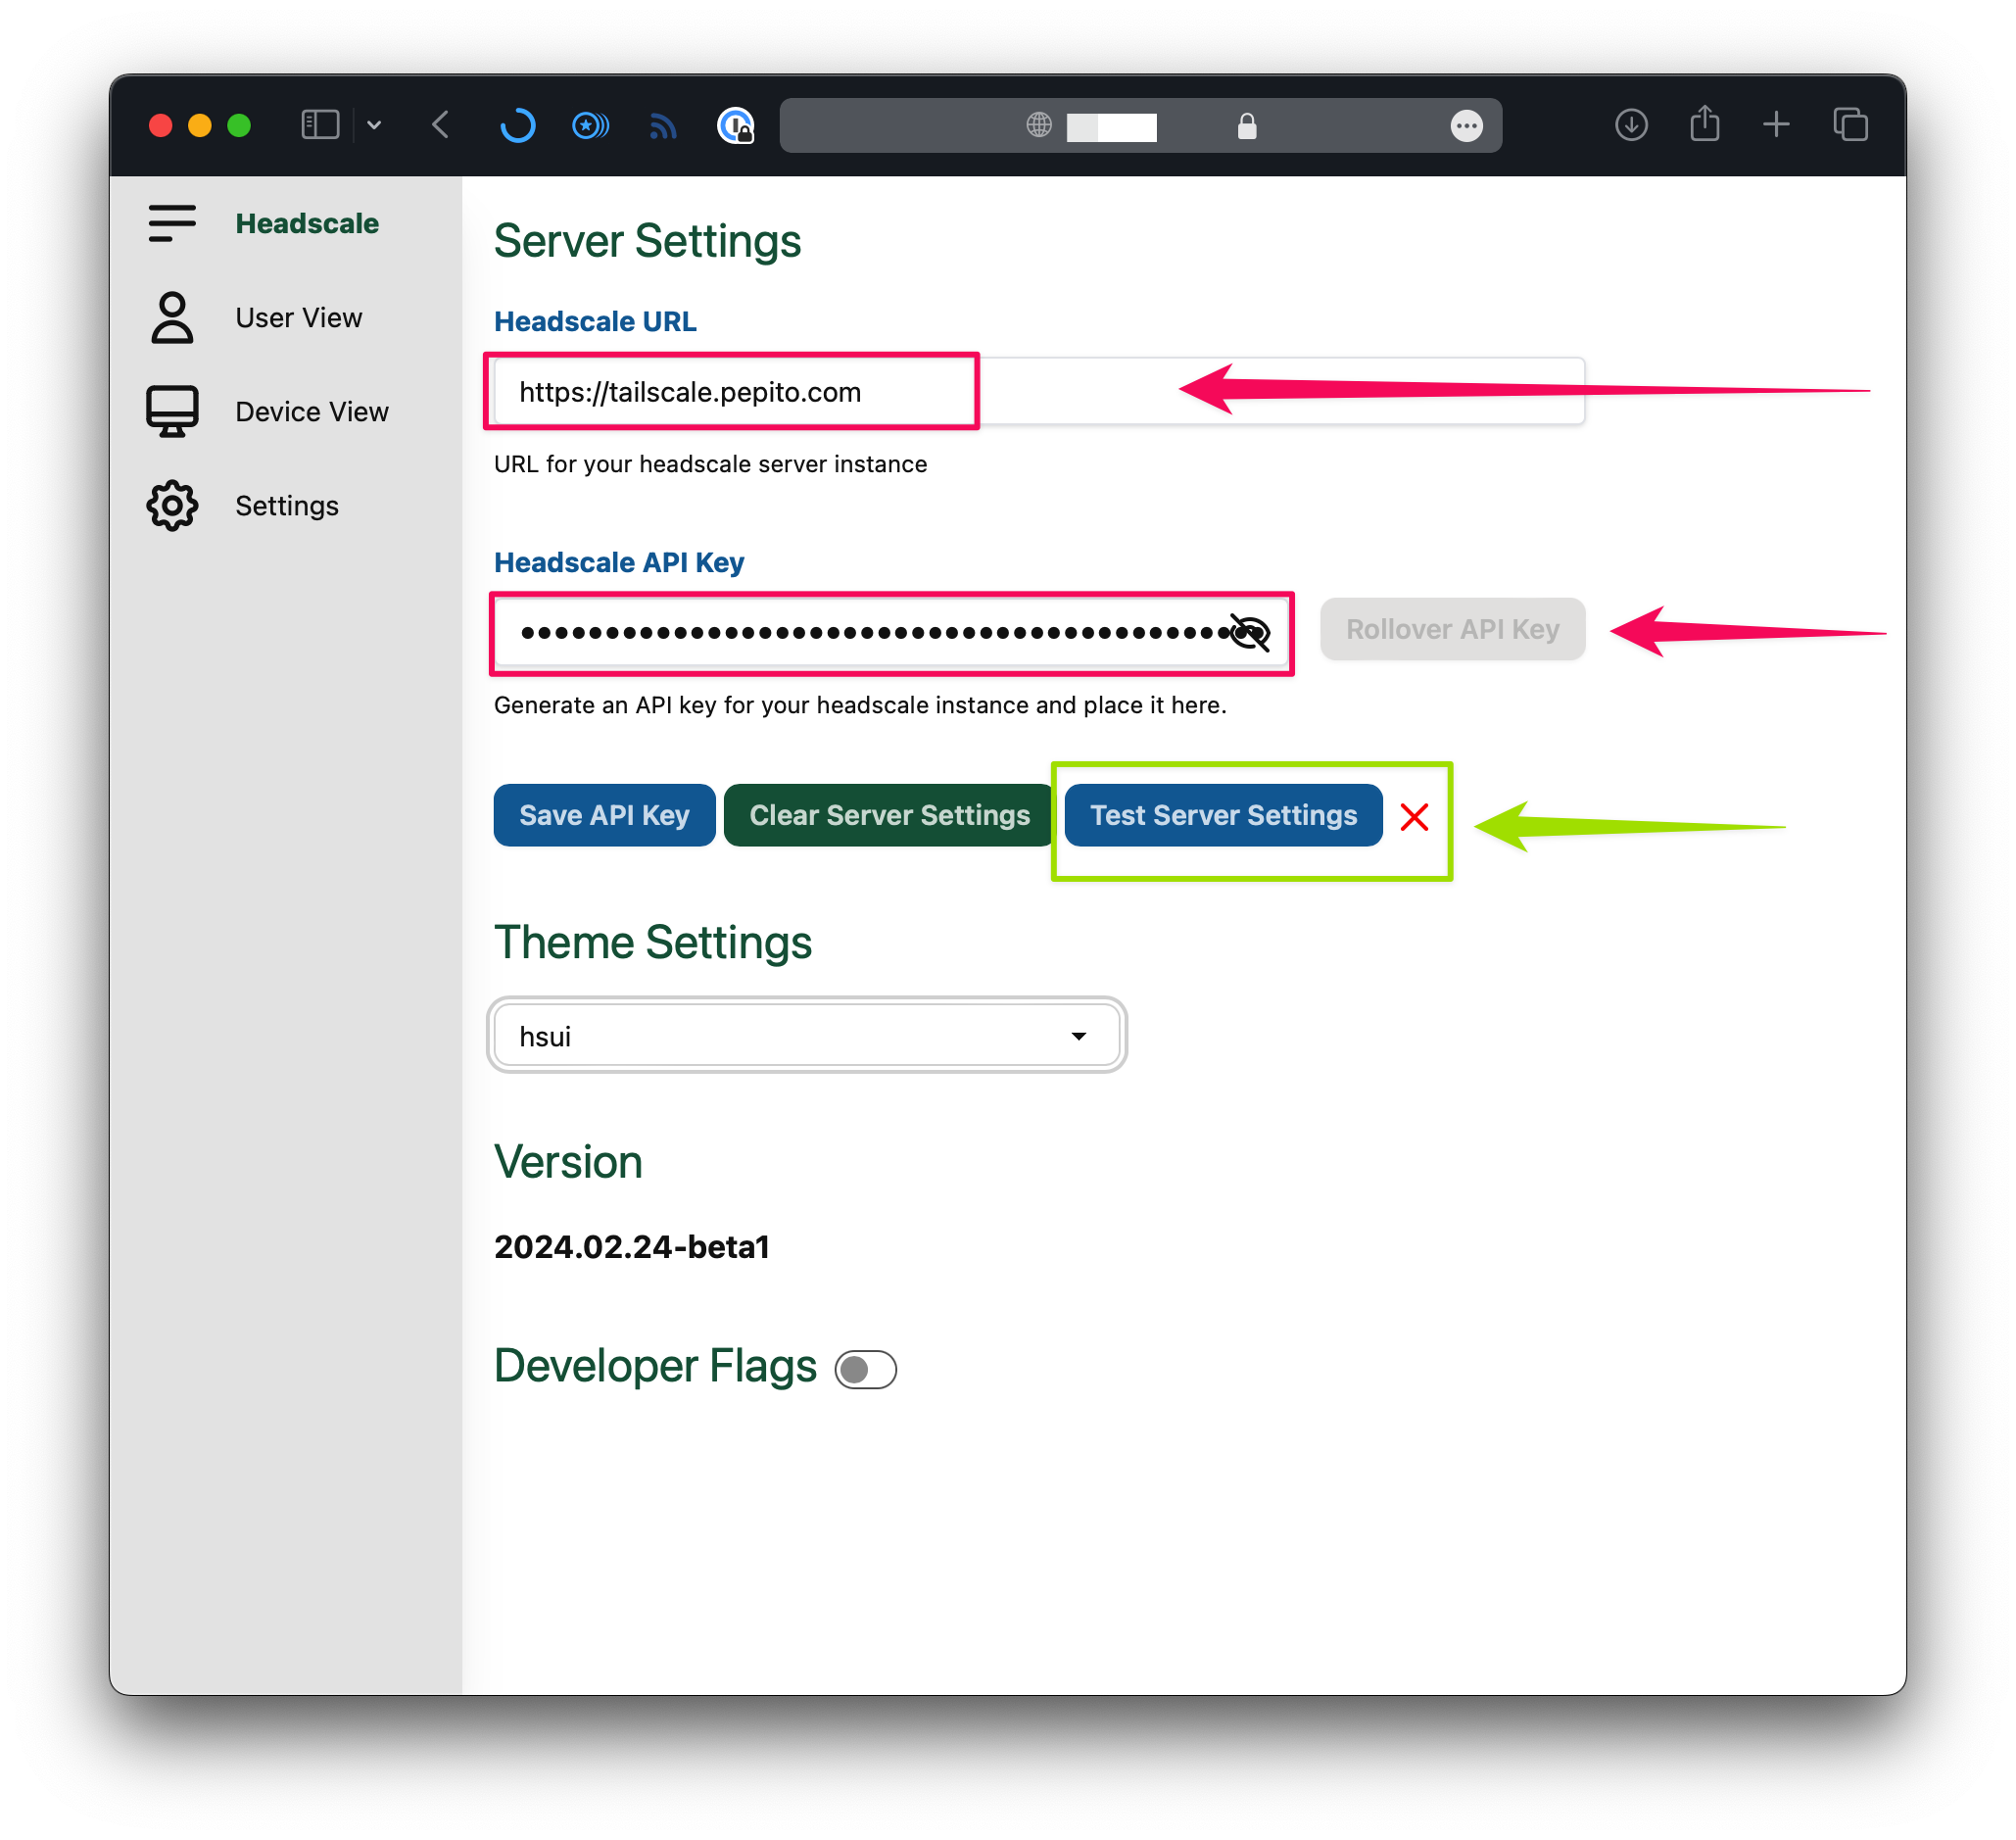
Task: Focus the Headscale API Key field
Action: point(891,632)
